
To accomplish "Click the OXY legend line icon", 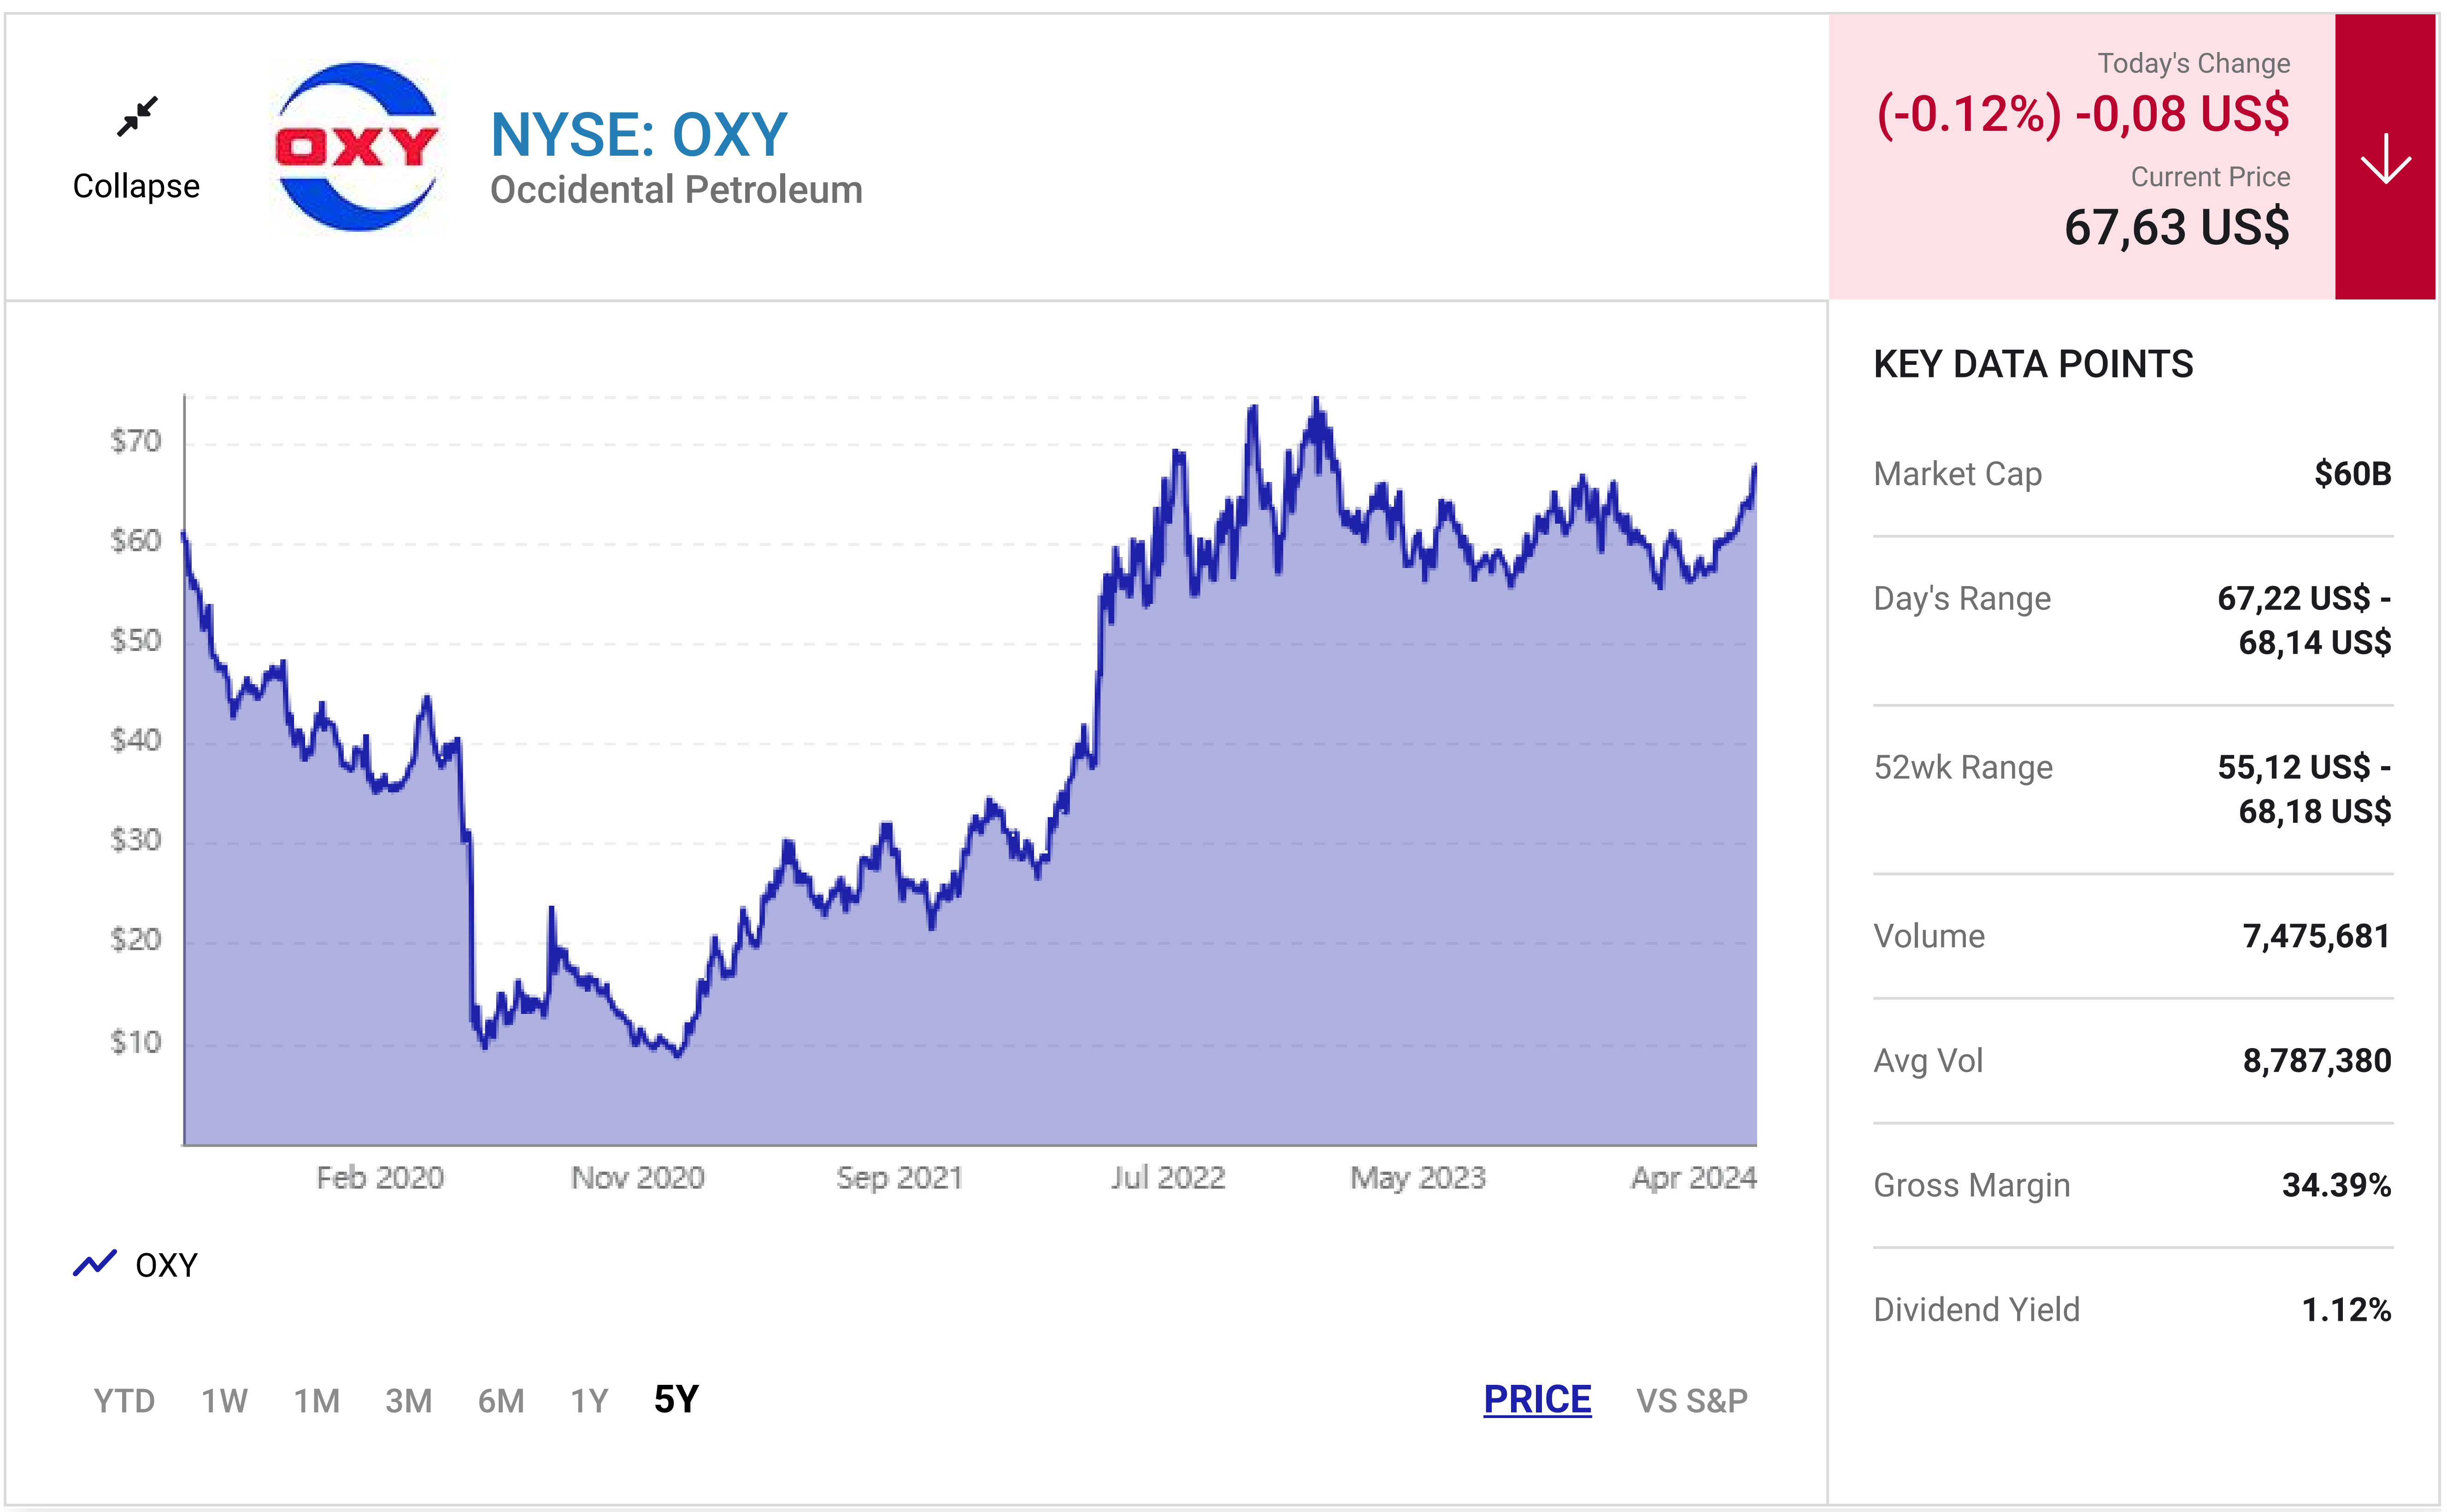I will (95, 1264).
